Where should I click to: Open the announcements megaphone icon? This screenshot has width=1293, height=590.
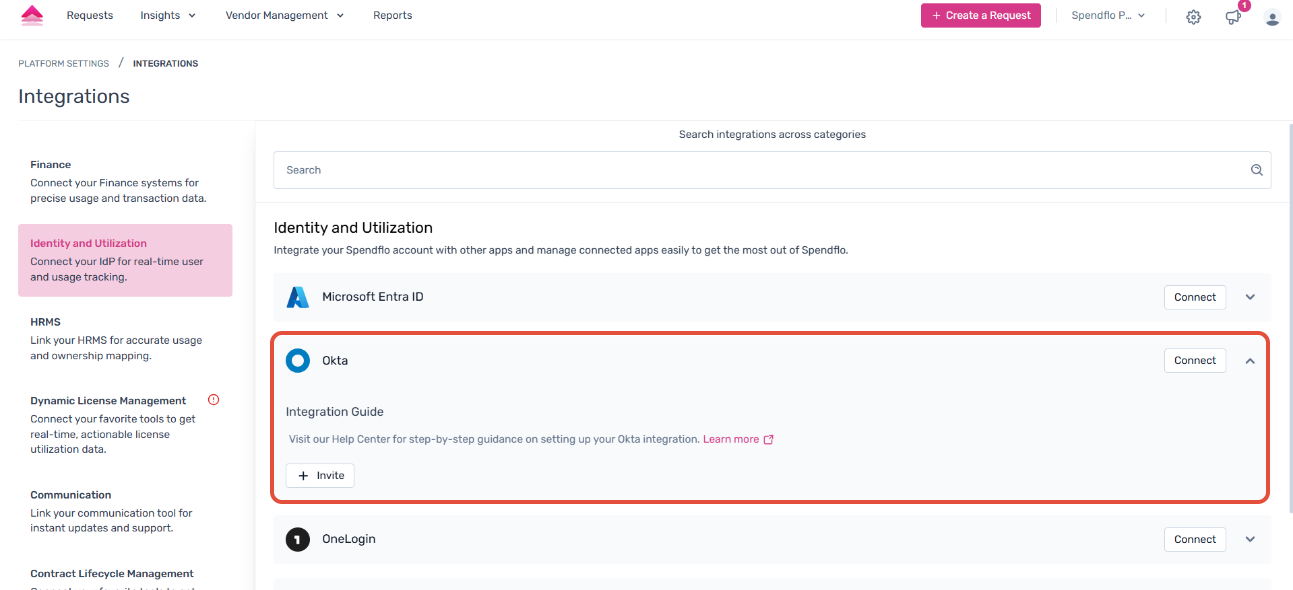coord(1233,17)
